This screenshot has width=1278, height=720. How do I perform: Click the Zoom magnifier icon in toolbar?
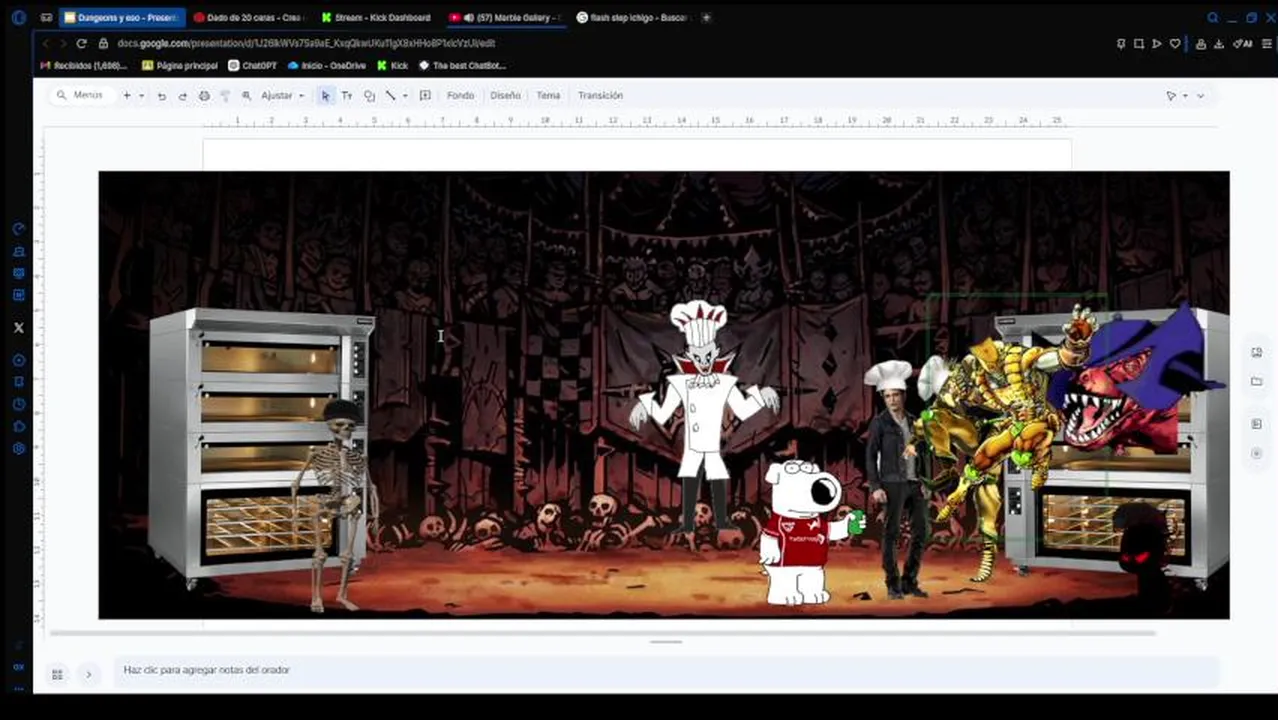coord(246,96)
